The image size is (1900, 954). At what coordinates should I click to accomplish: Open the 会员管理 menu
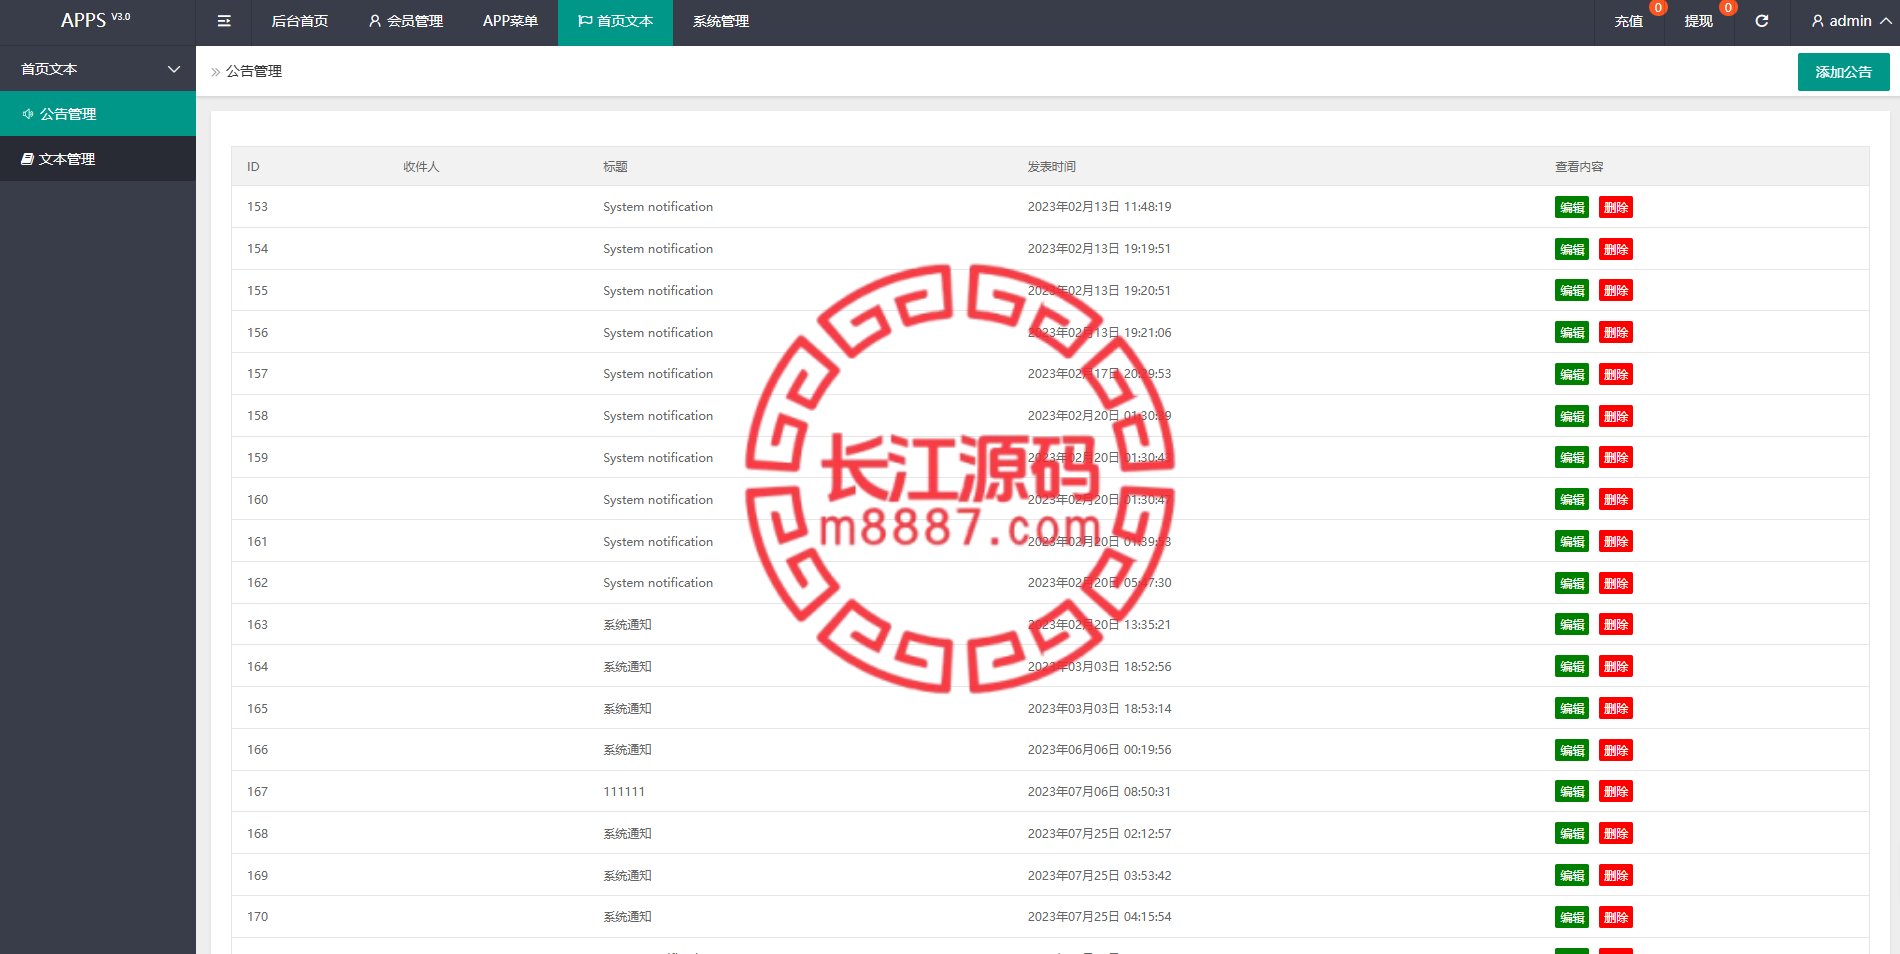(405, 21)
